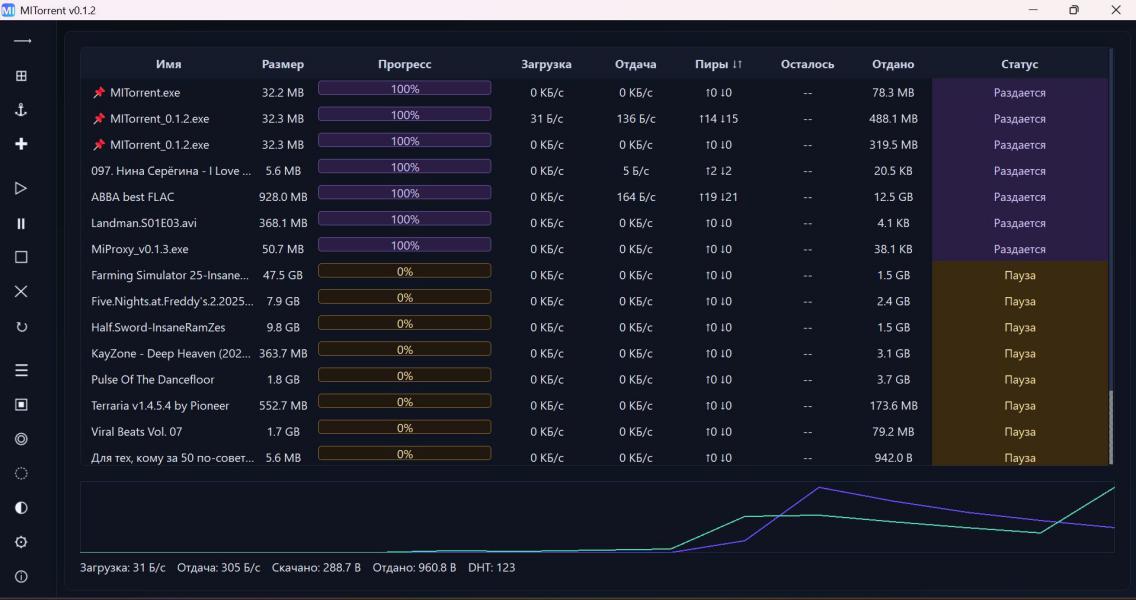Click the Размер column header
The width and height of the screenshot is (1136, 600).
coord(282,64)
